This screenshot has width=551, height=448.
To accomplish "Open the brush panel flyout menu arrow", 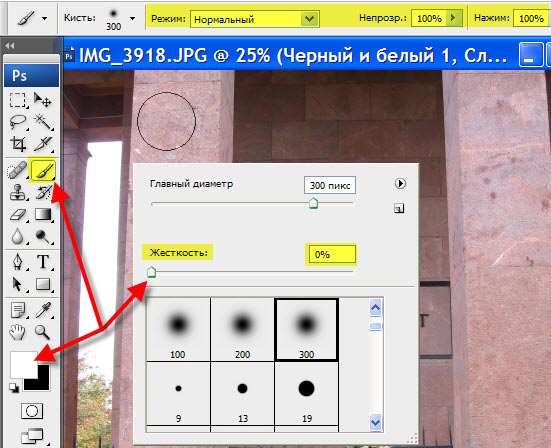I will tap(400, 183).
